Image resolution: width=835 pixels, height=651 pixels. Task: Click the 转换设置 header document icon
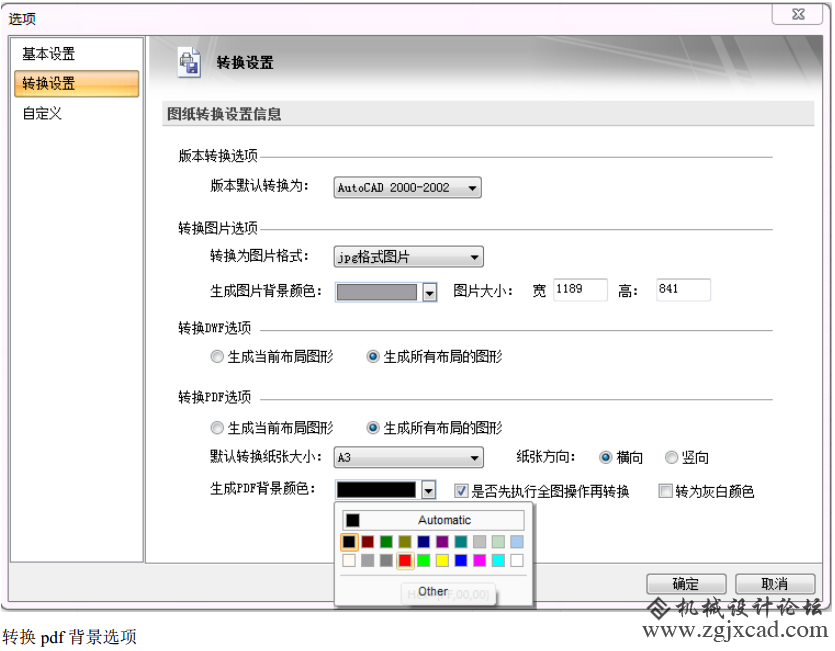[x=189, y=63]
